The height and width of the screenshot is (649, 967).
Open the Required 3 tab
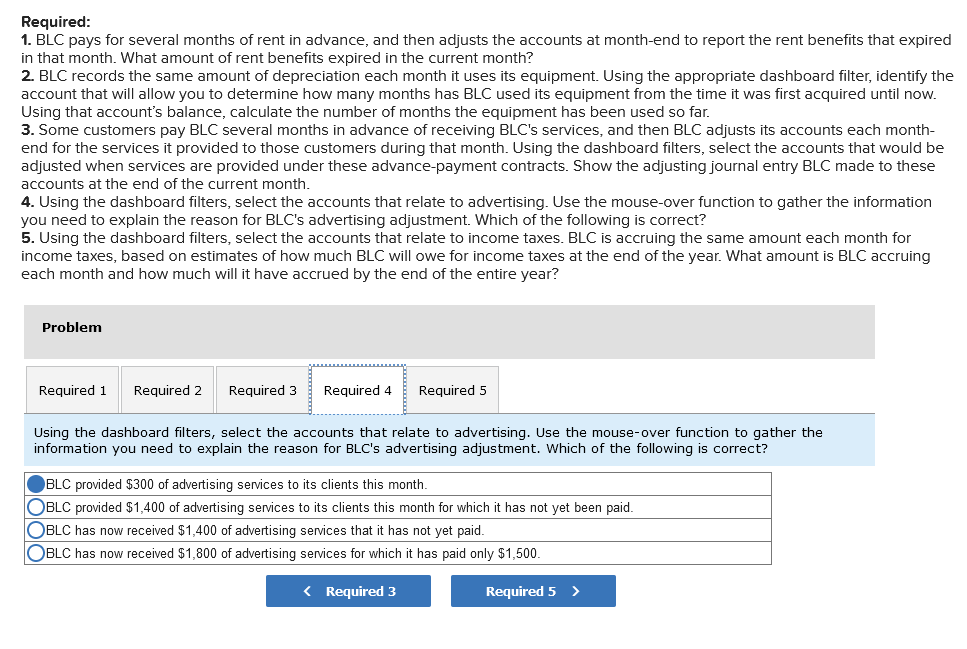[262, 390]
